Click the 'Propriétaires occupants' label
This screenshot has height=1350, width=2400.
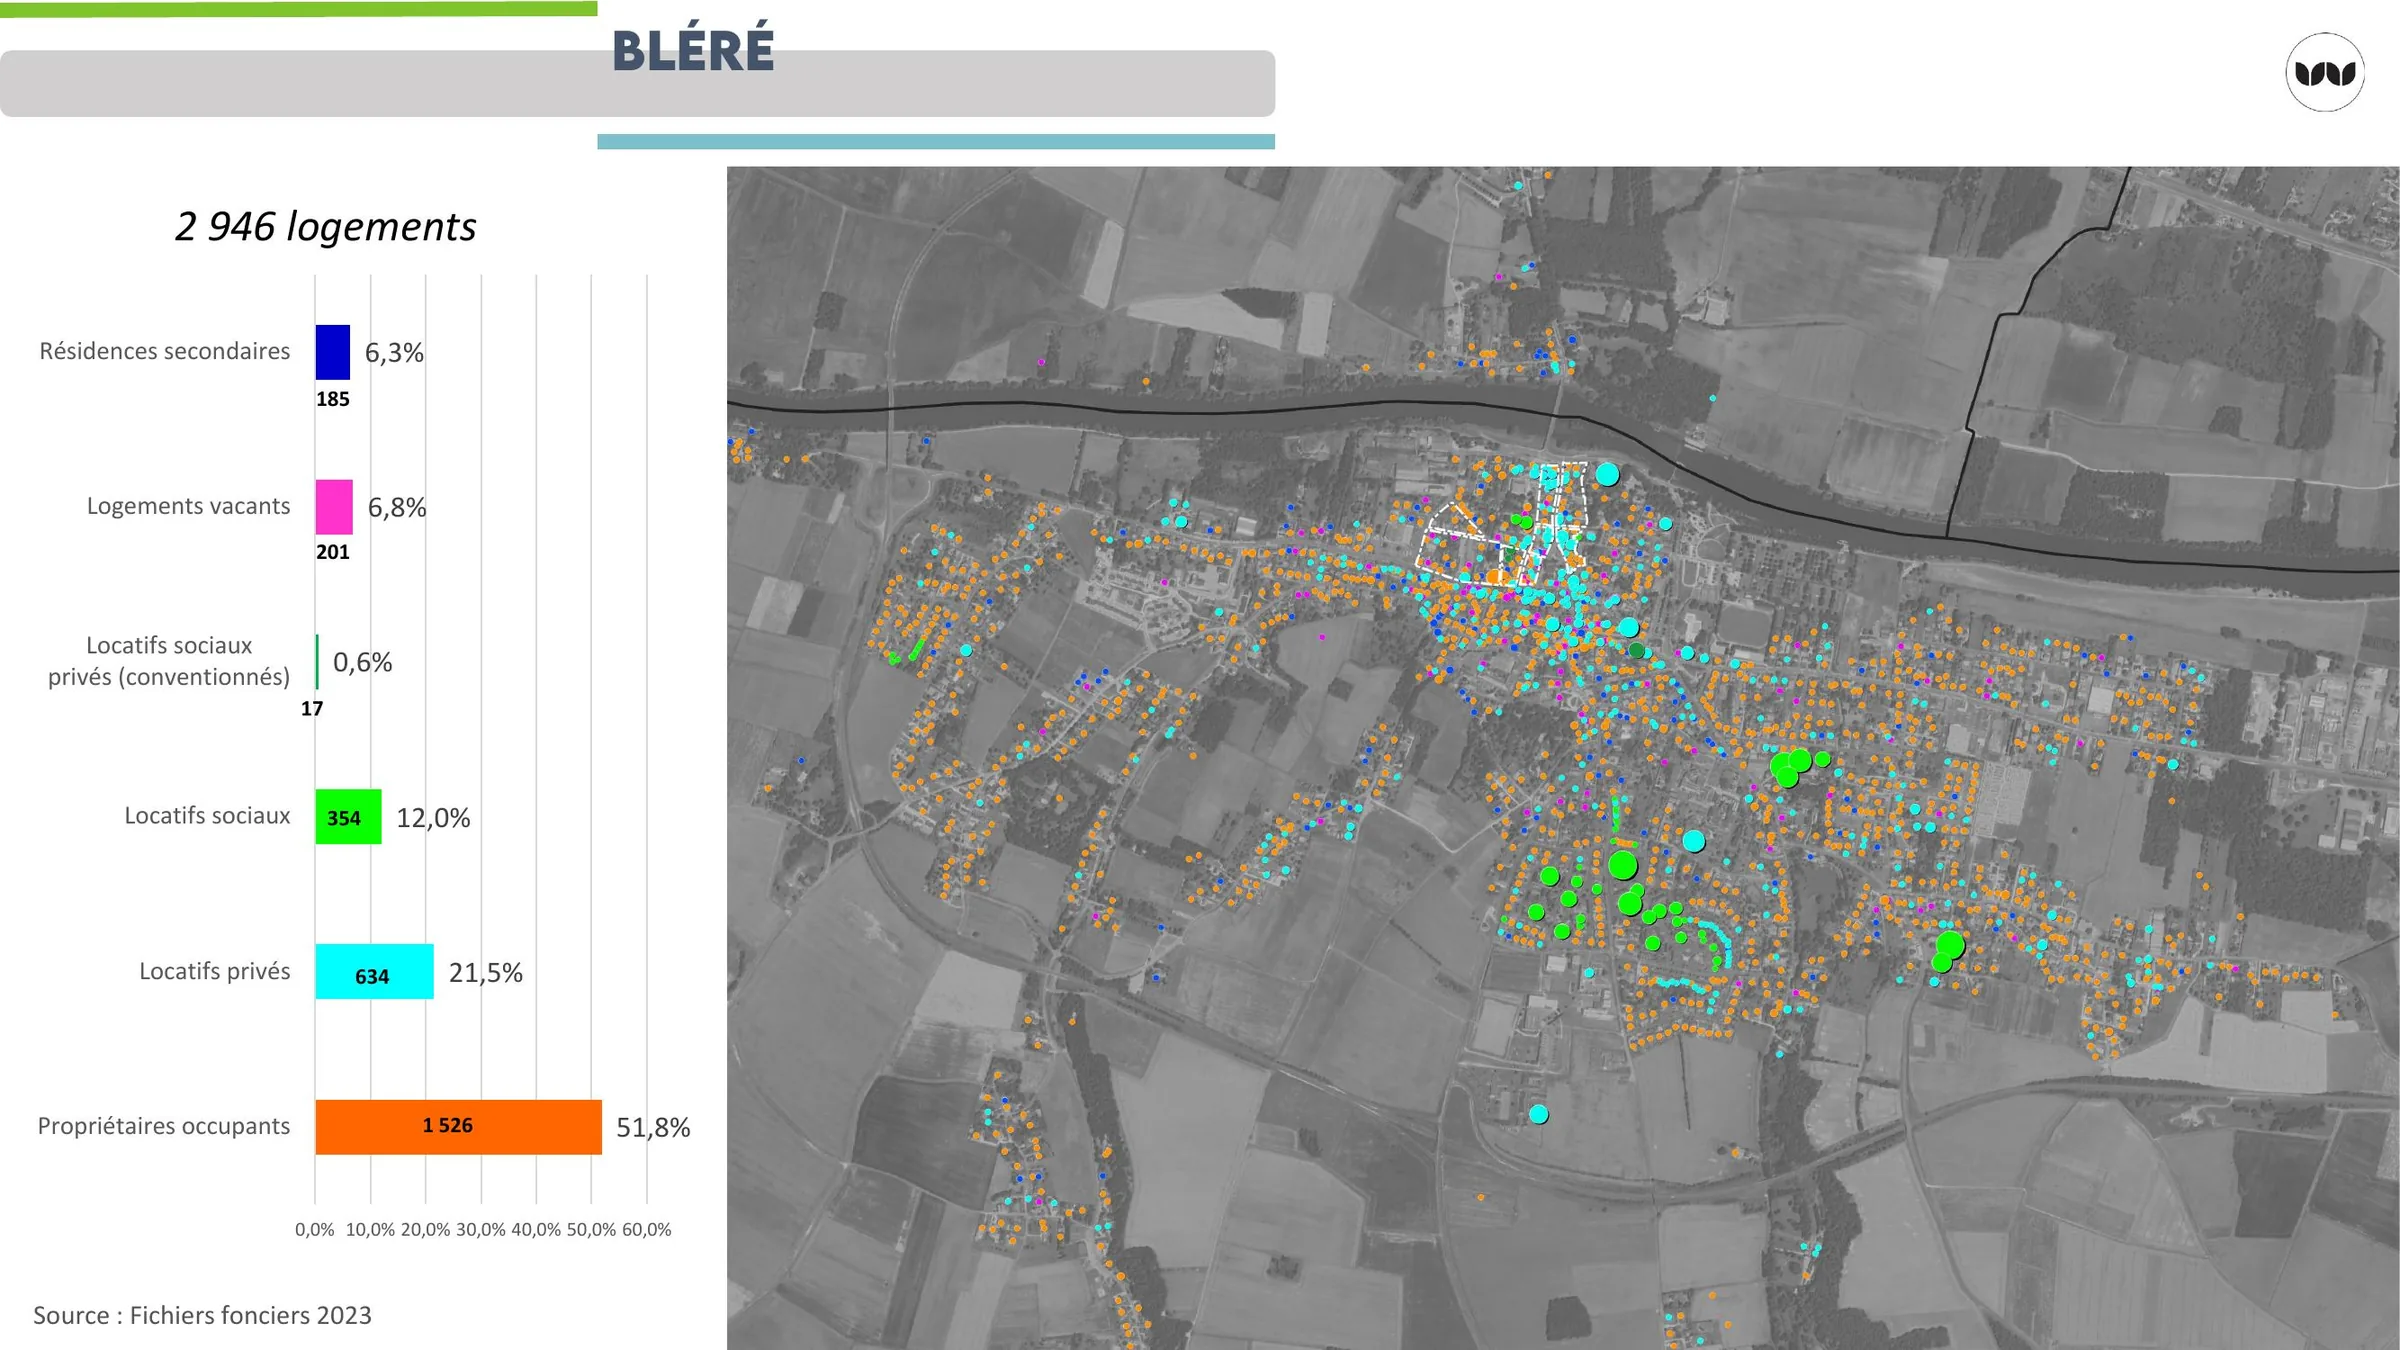[x=164, y=1126]
